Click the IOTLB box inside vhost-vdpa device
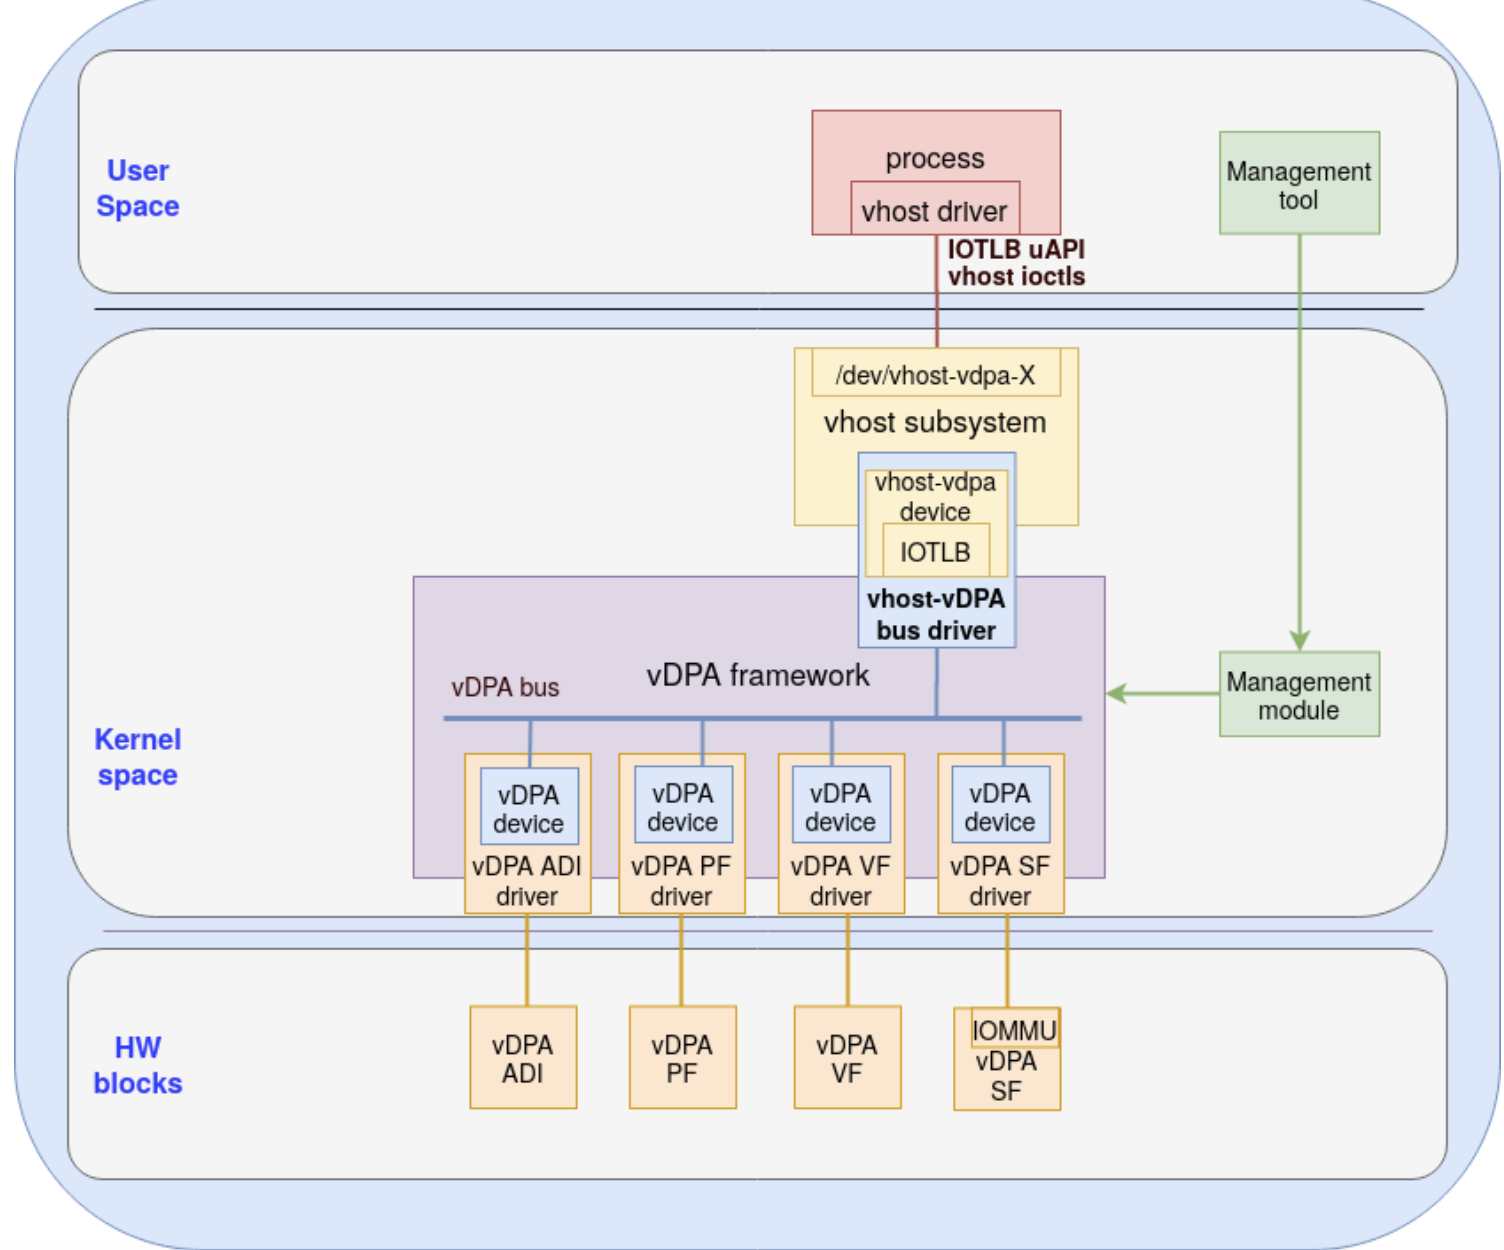The height and width of the screenshot is (1250, 1504). pos(935,549)
